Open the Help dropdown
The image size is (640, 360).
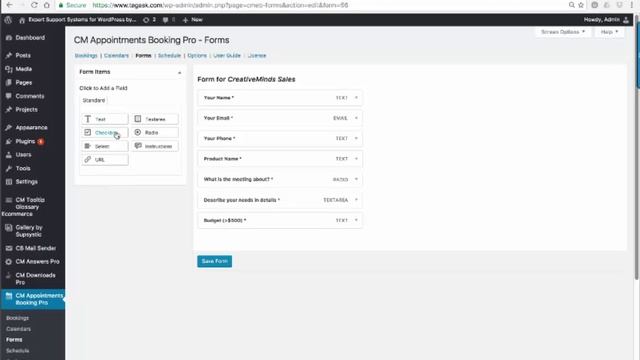[609, 32]
